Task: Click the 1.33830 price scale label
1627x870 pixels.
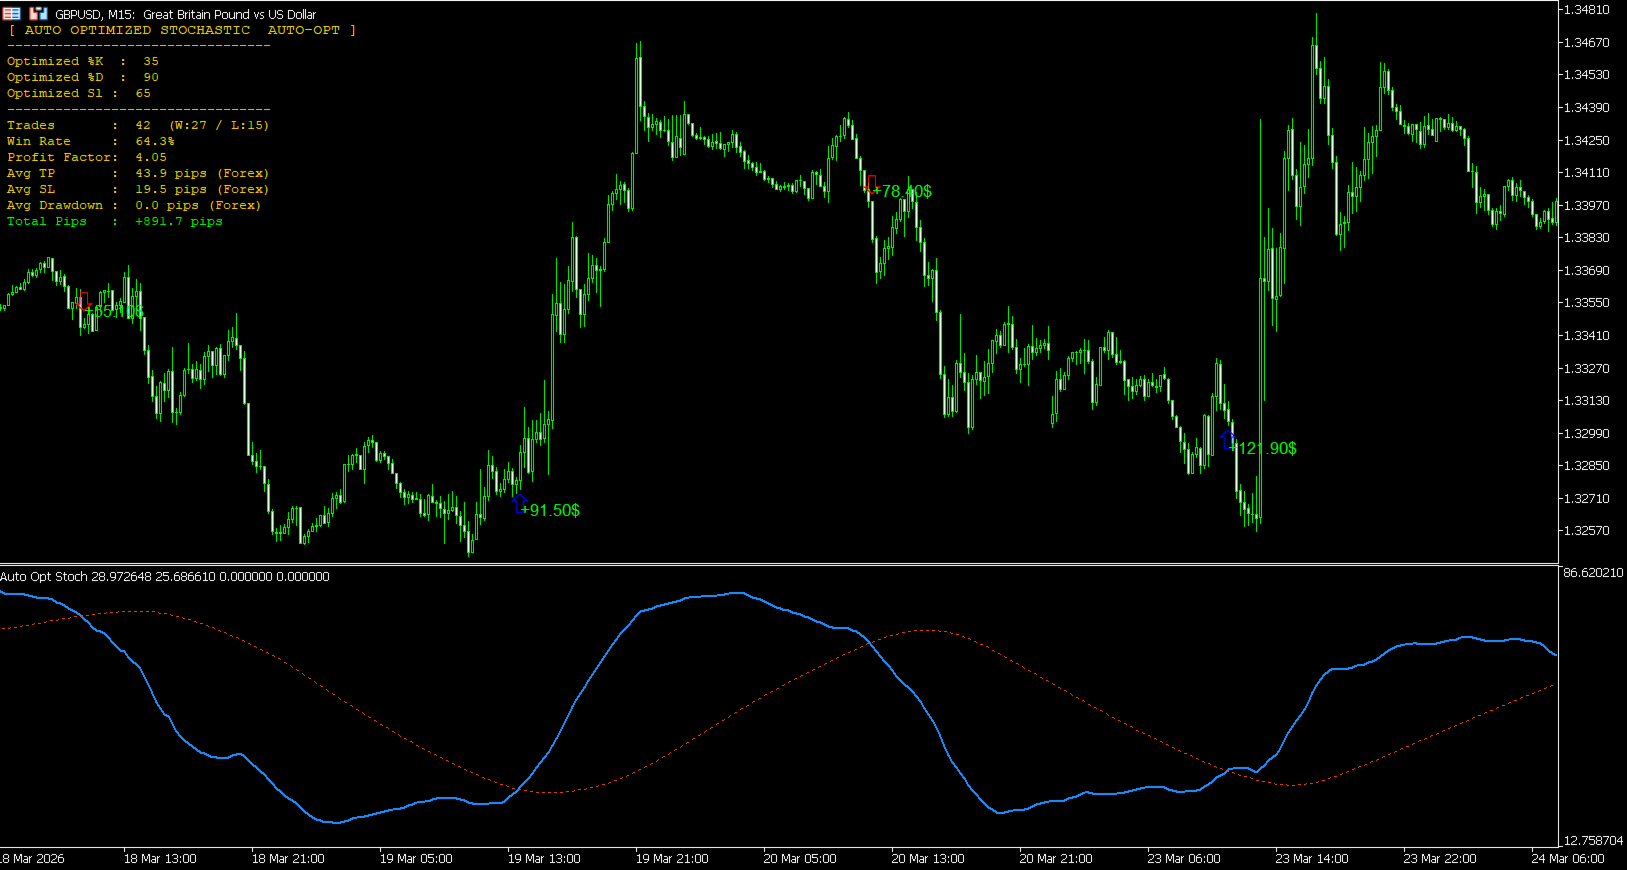Action: 1586,238
